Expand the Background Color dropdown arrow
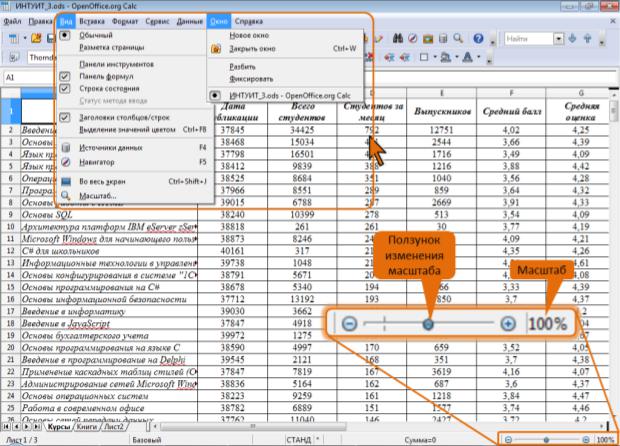620x446 pixels. (x=456, y=57)
